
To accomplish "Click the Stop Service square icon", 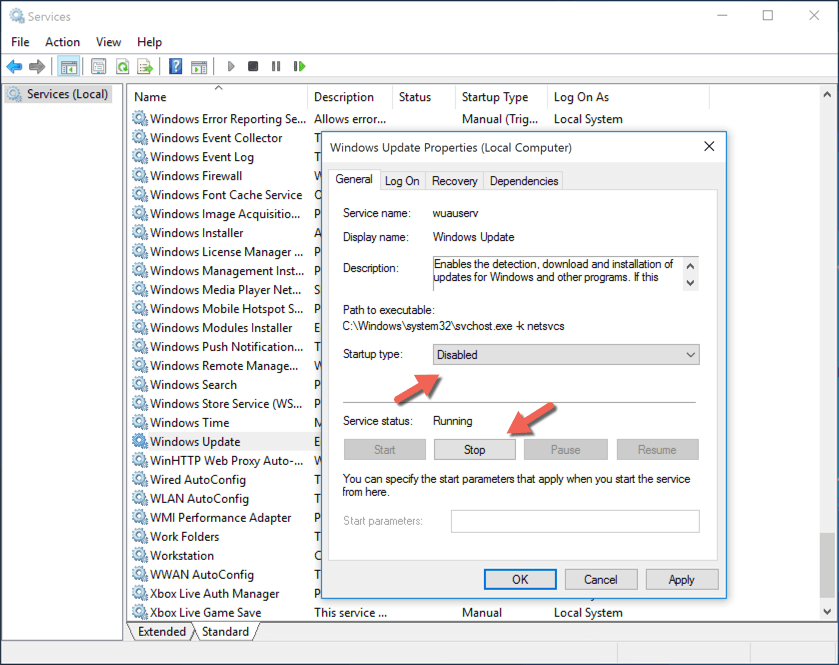I will click(253, 66).
